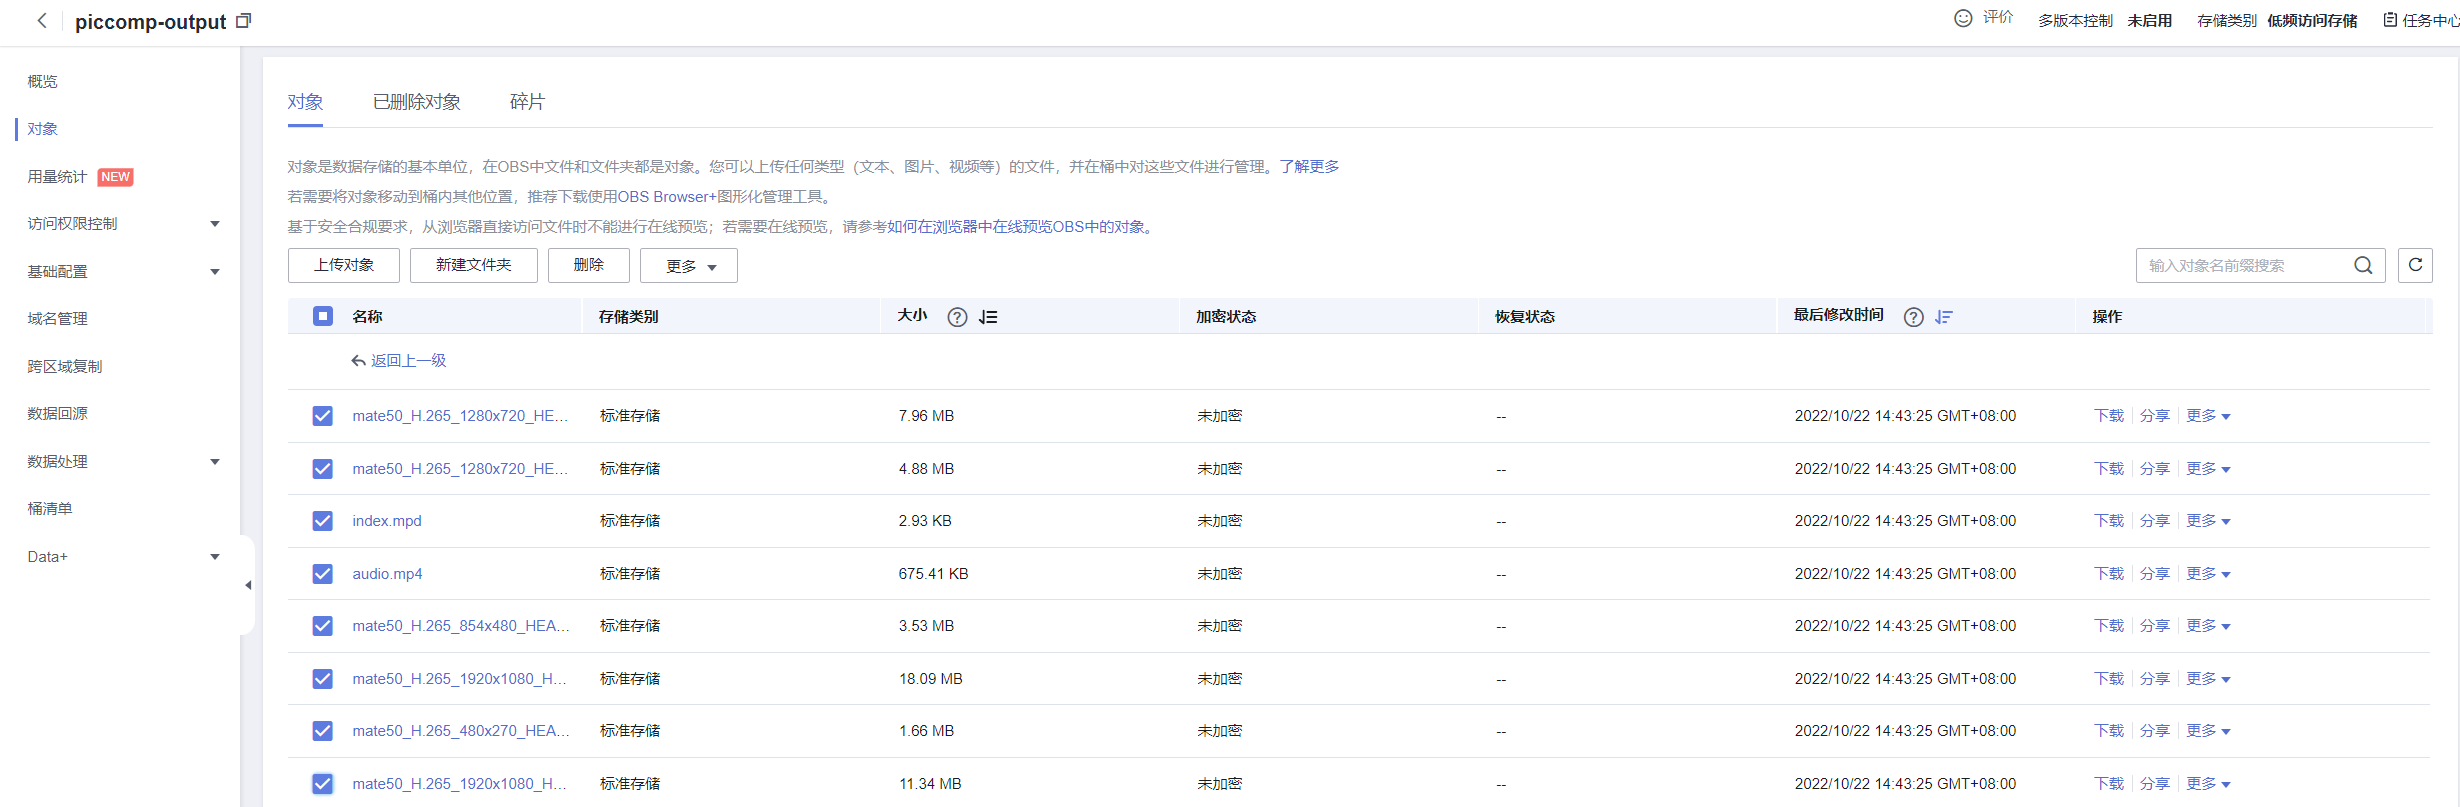Viewport: 2460px width, 807px height.
Task: Open the 854x480 mate50 file link
Action: click(x=461, y=626)
